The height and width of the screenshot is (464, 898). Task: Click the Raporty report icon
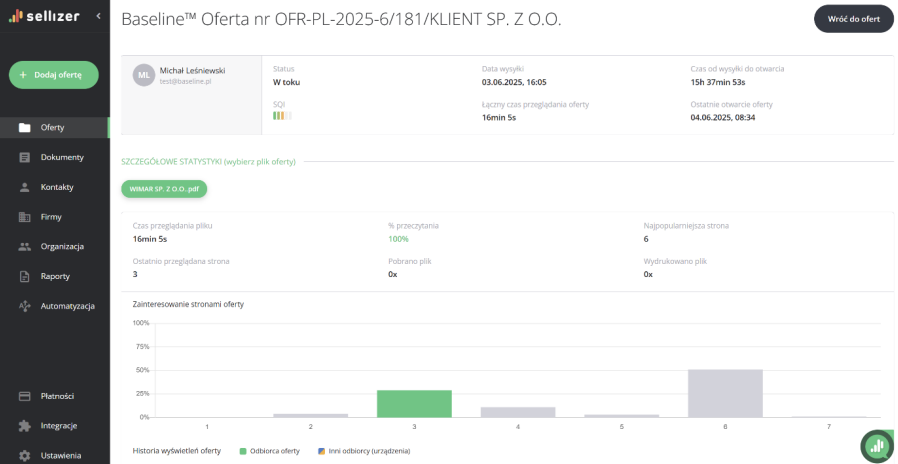[x=25, y=276]
